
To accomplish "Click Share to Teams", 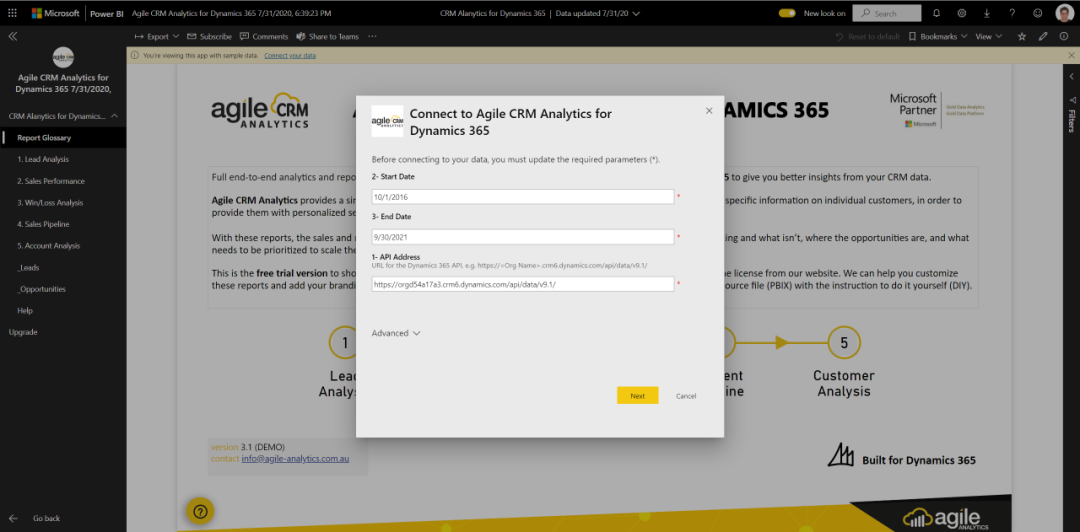I will [327, 37].
